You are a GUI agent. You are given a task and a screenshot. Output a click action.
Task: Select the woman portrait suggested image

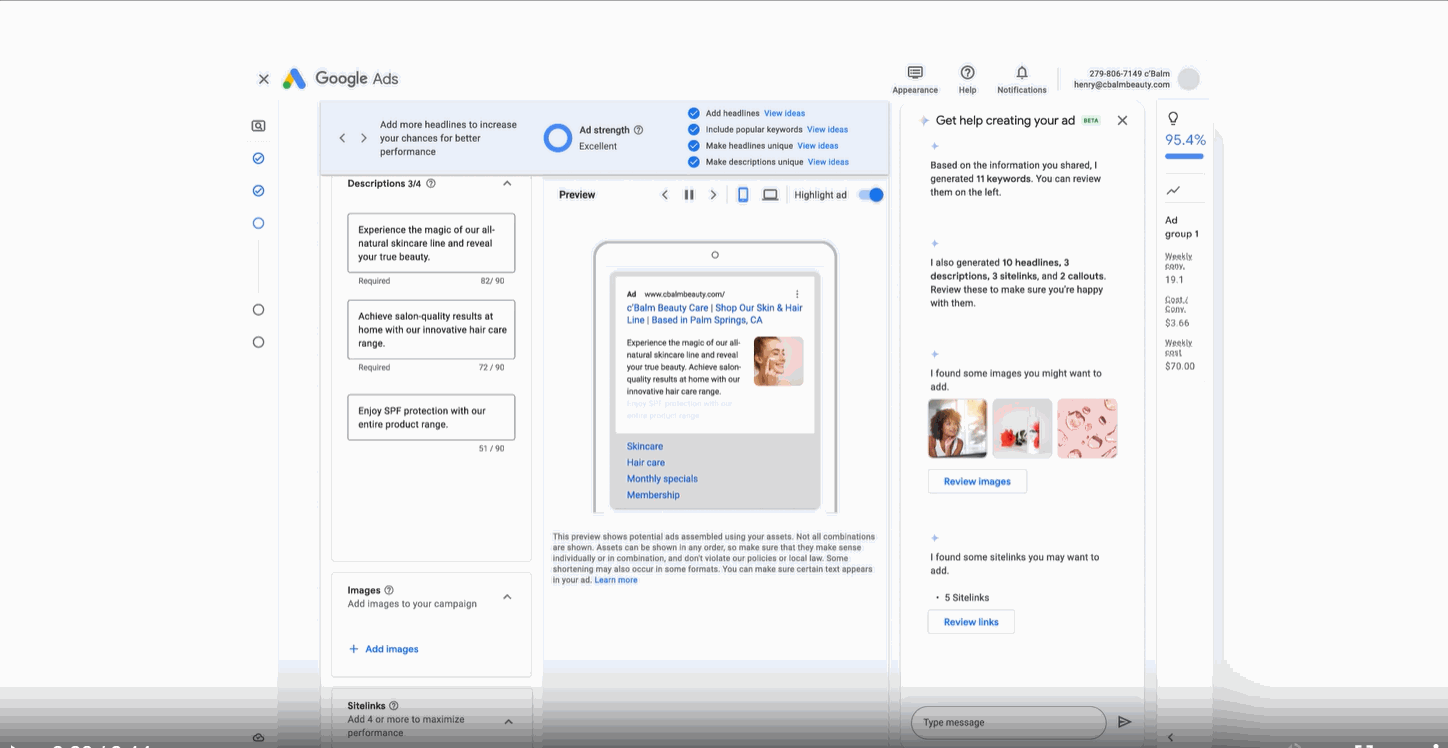[x=957, y=428]
